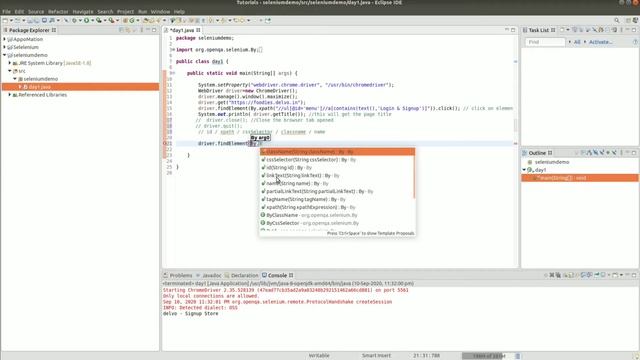Choose ByClassName class proposal
Screen dimensions: 640x360
point(337,215)
